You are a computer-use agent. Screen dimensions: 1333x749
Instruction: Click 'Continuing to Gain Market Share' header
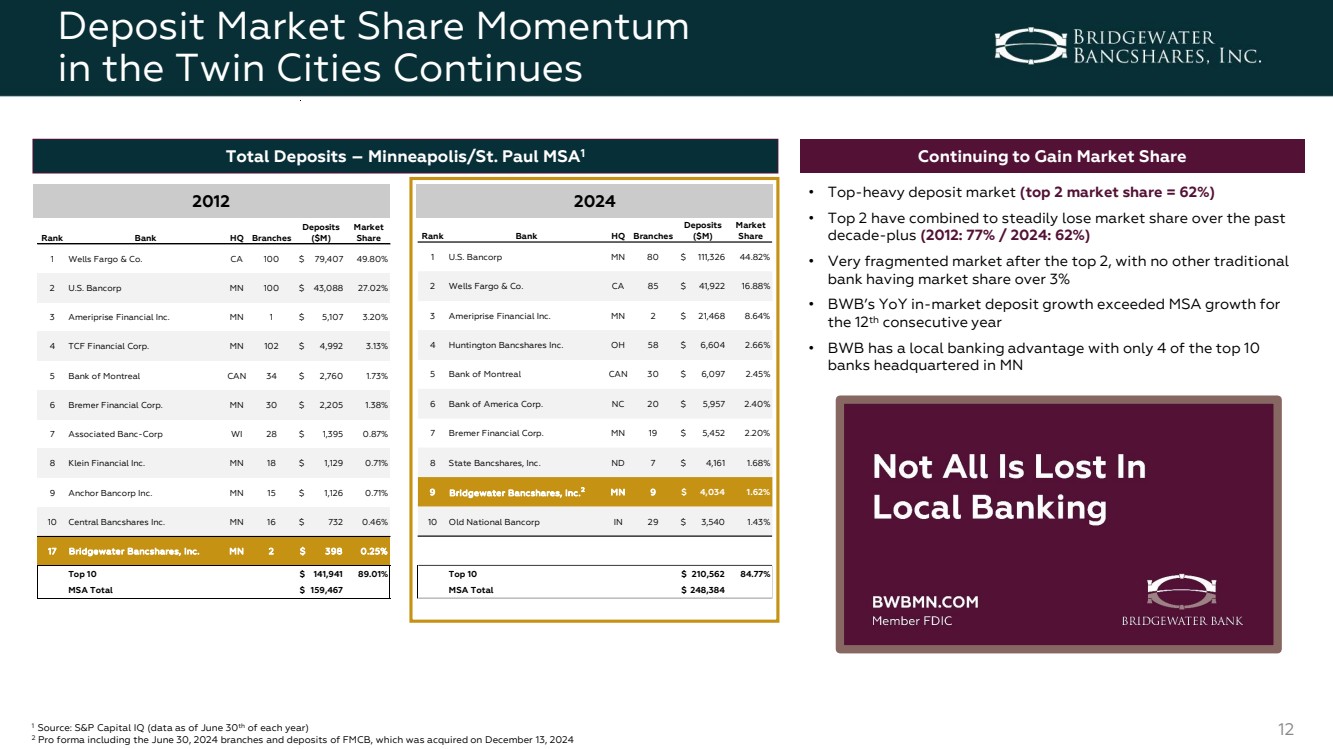tap(1053, 156)
